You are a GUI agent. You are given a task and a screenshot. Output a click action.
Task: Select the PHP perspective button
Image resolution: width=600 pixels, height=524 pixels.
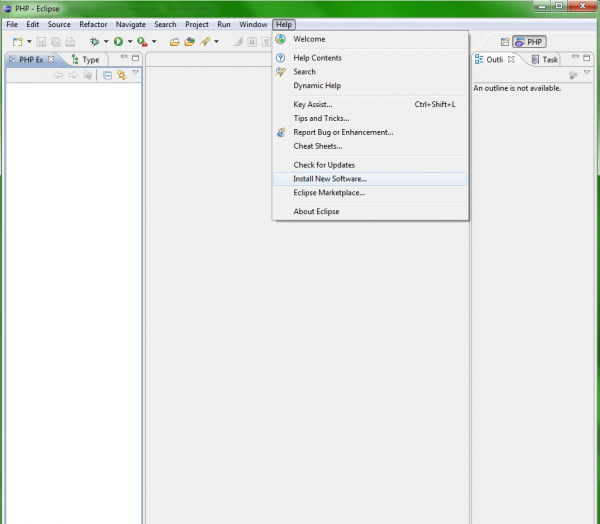(x=530, y=42)
